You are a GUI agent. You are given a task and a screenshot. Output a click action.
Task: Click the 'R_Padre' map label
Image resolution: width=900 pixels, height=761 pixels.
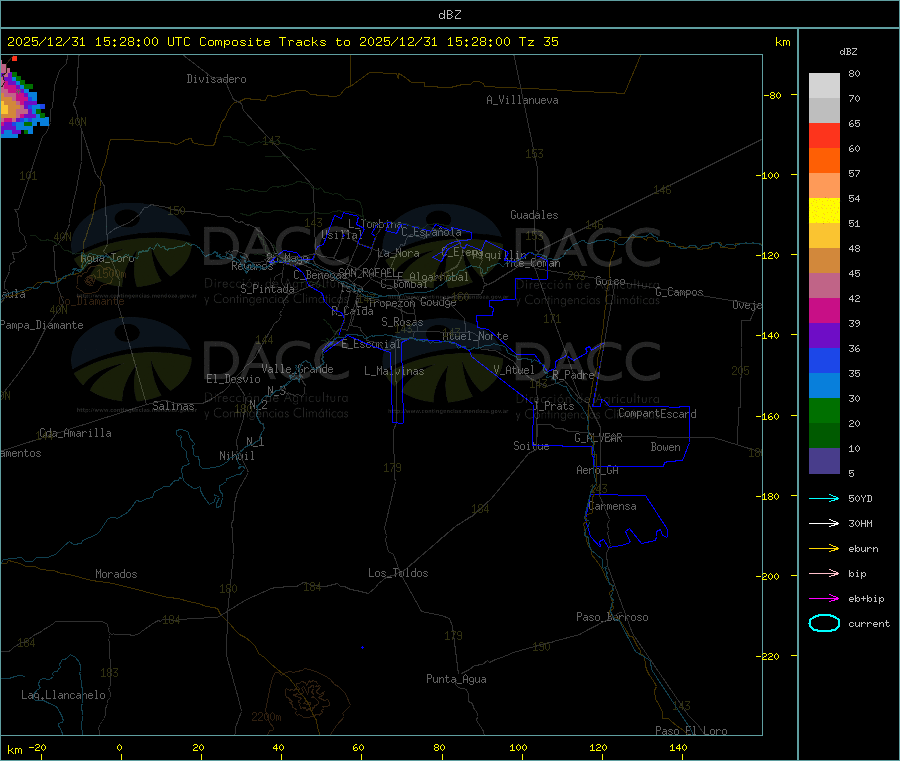[573, 375]
